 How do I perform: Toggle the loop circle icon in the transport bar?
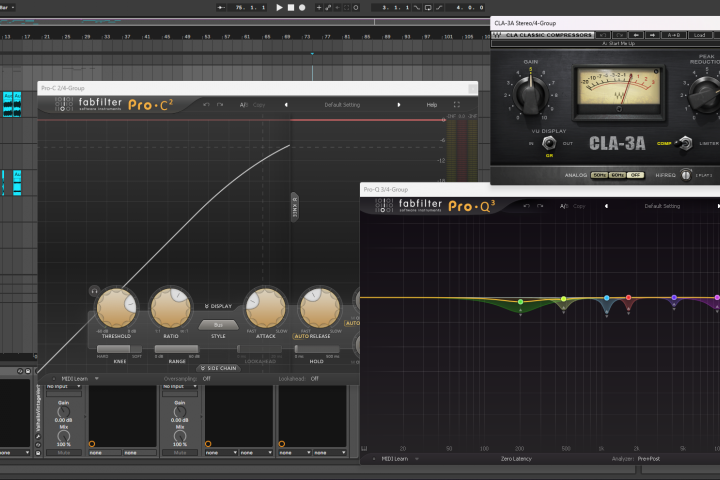pos(356,7)
